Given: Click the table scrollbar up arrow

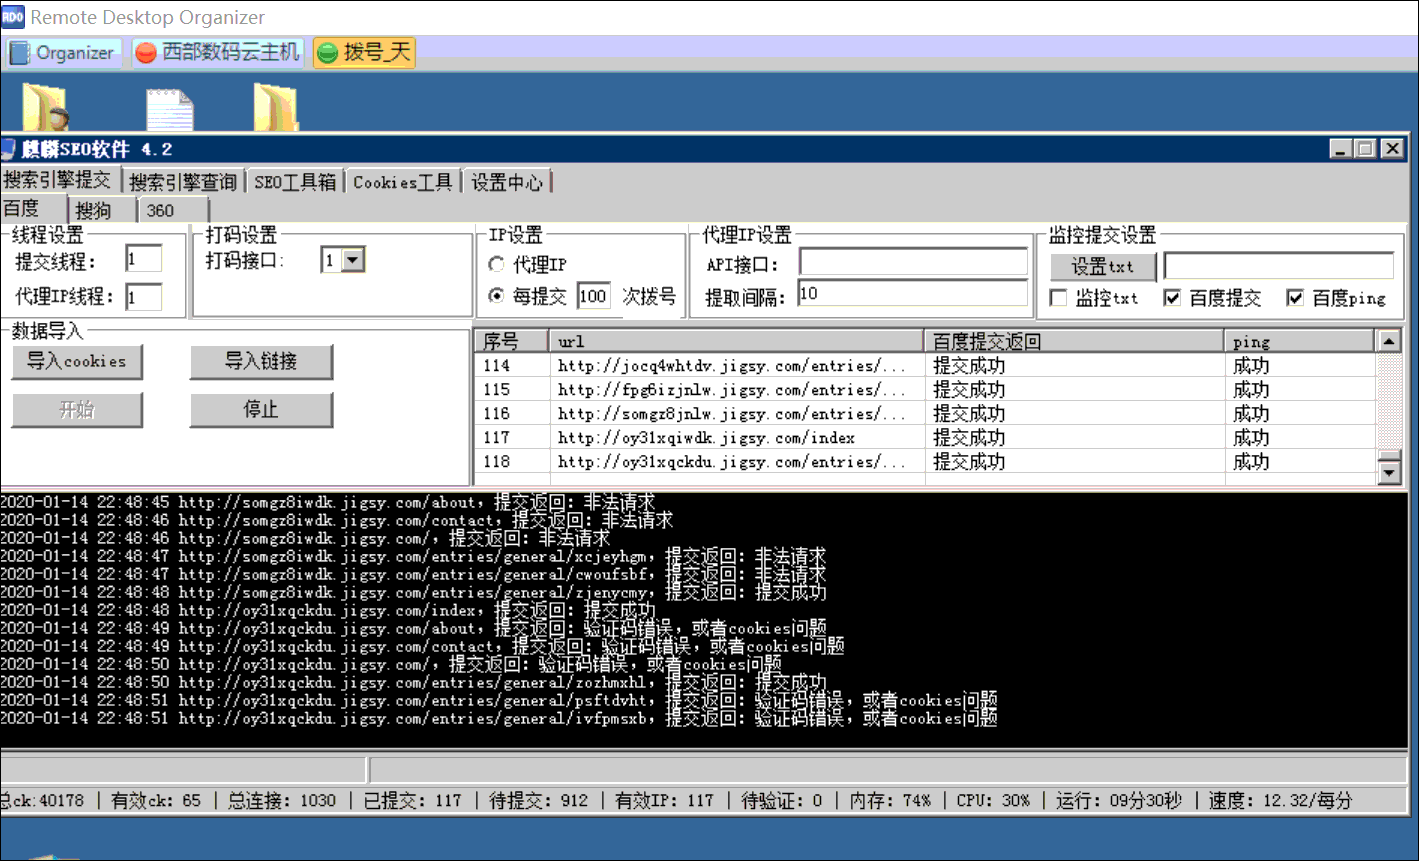Looking at the screenshot, I should (x=1389, y=341).
